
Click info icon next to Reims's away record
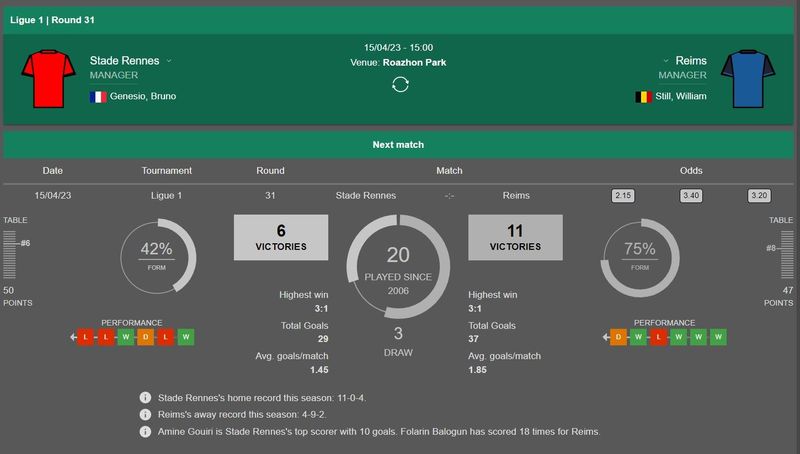[x=145, y=414]
